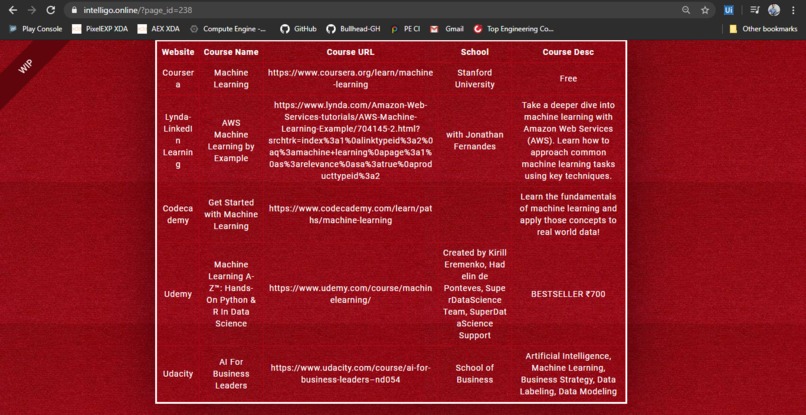Click the coursera.org machine-learning URL
Screen dimensions: 806x415
pyautogui.click(x=350, y=79)
